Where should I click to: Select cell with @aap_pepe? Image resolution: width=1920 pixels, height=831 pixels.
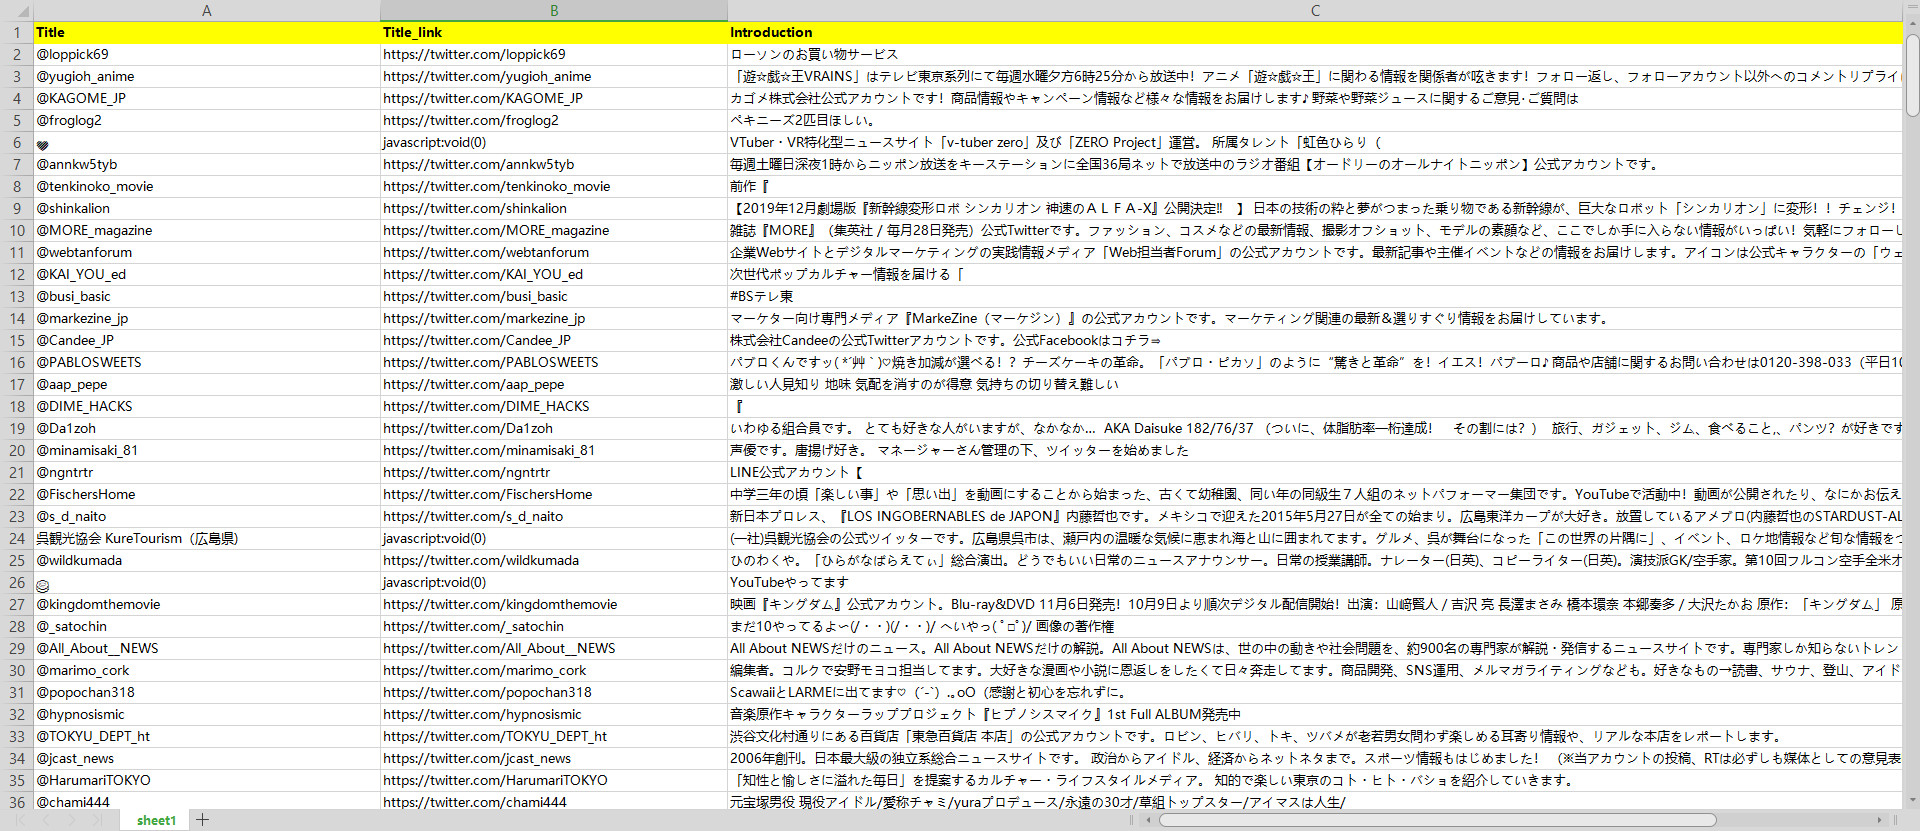click(x=207, y=384)
